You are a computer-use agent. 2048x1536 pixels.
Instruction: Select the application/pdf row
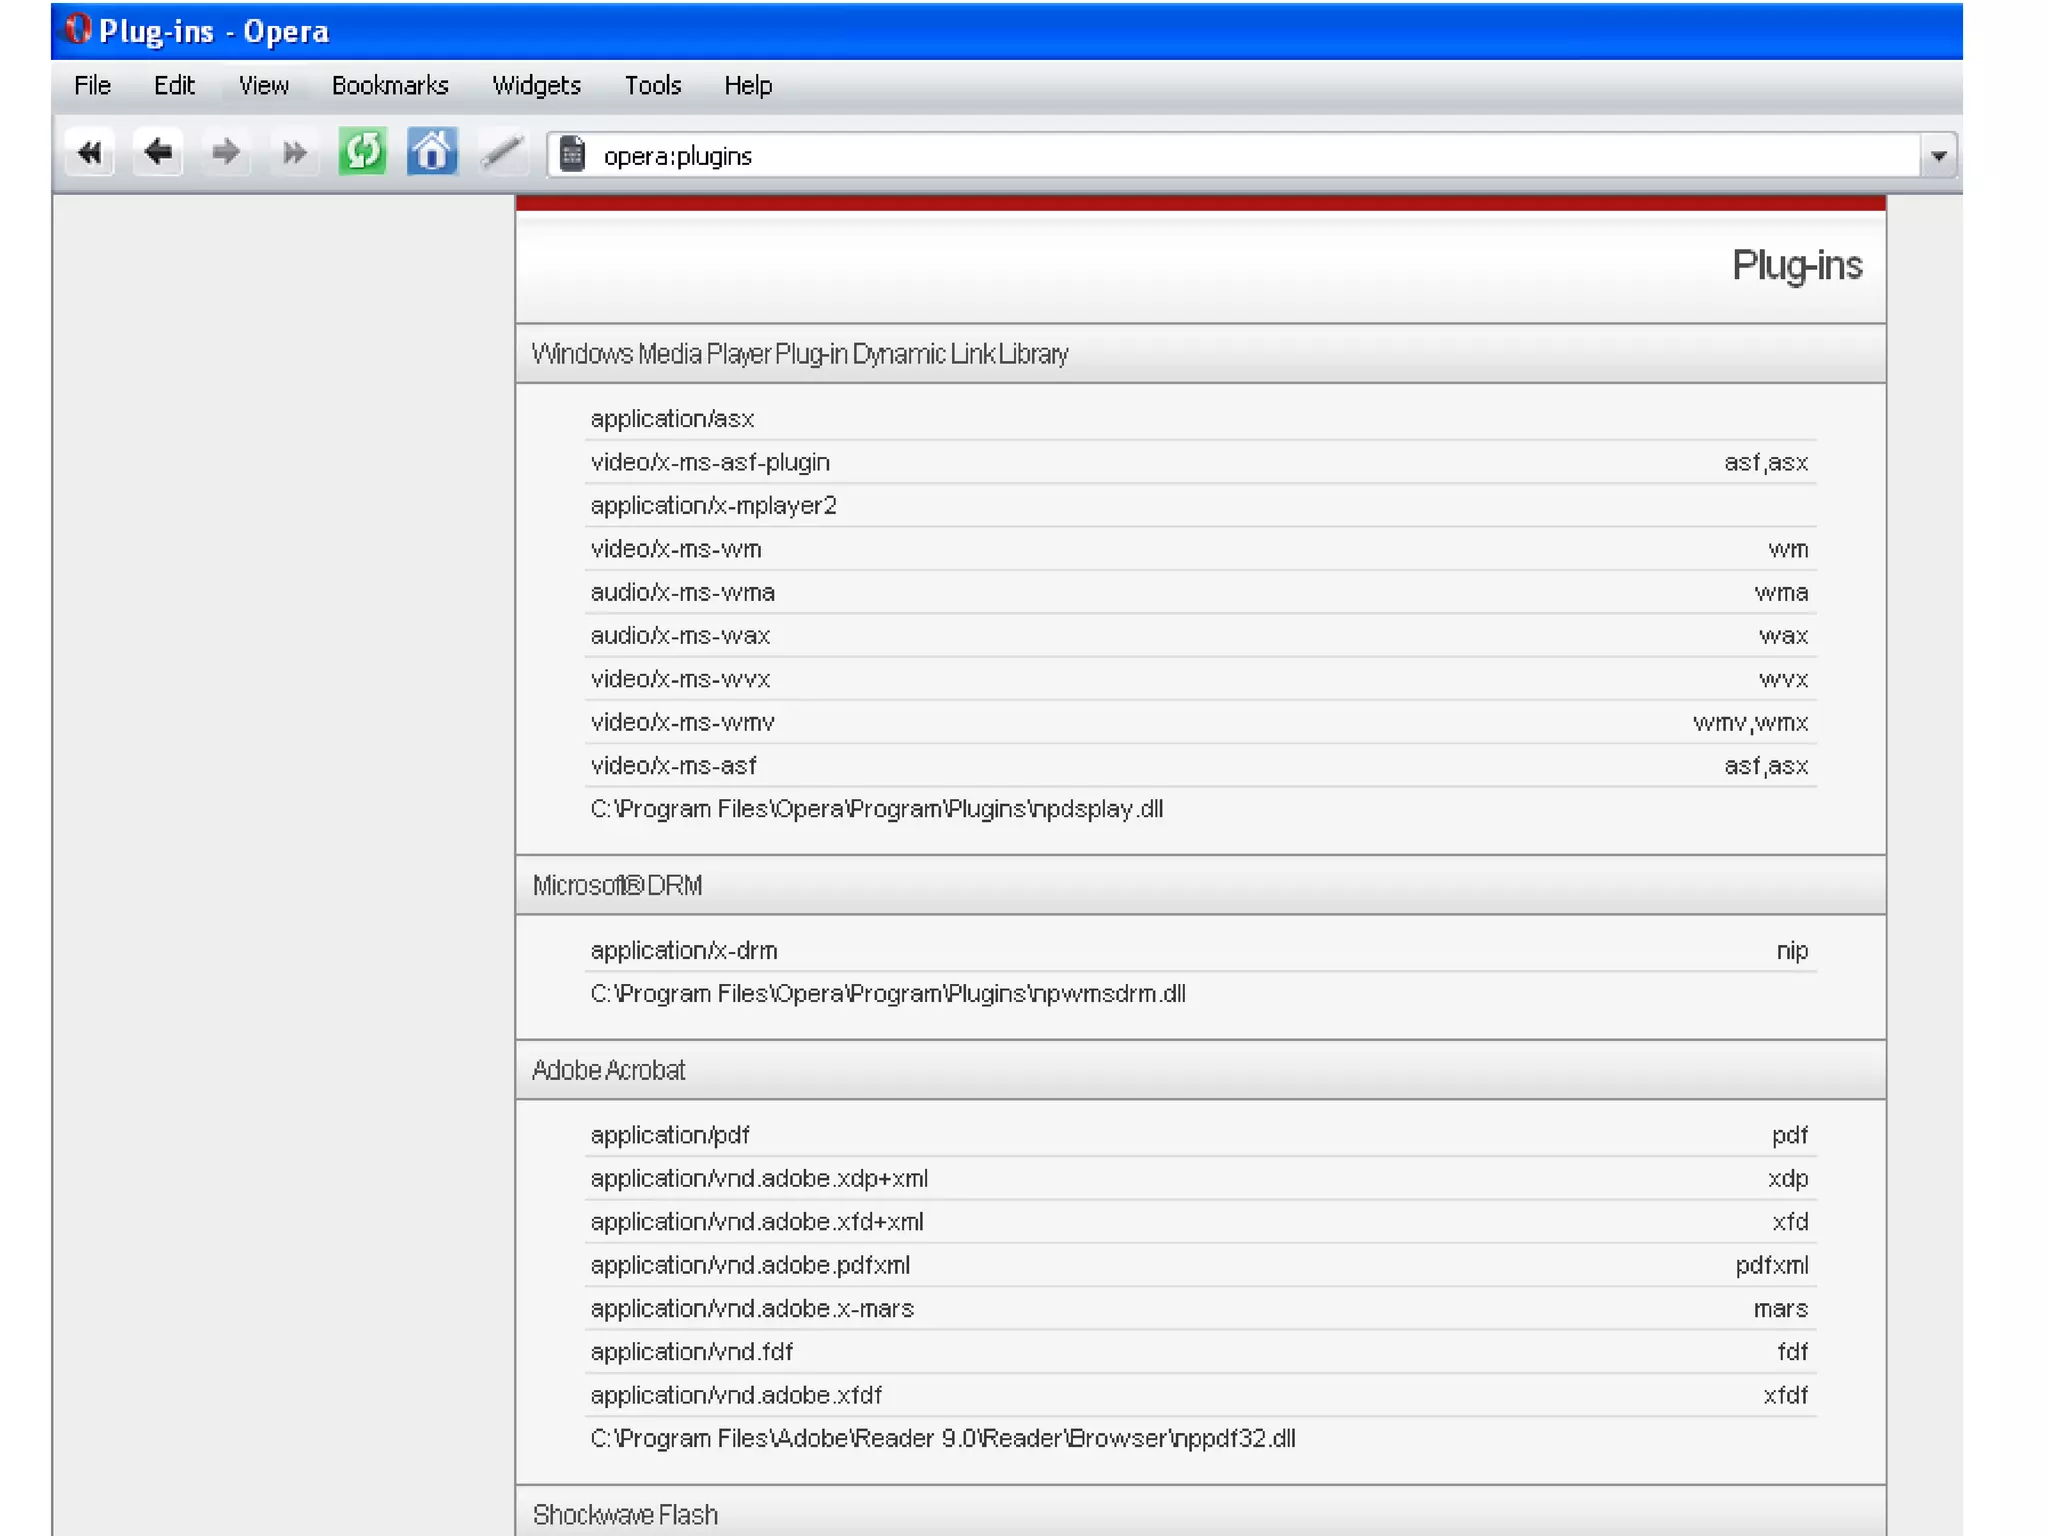(670, 1135)
